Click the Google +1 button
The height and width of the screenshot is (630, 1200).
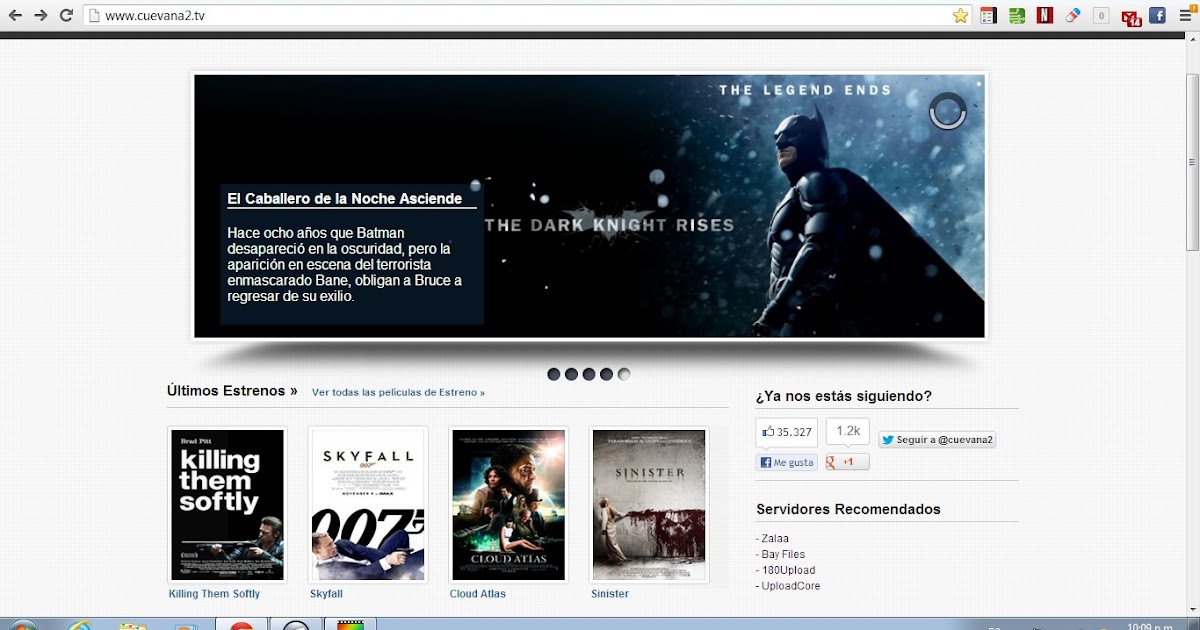(x=848, y=462)
